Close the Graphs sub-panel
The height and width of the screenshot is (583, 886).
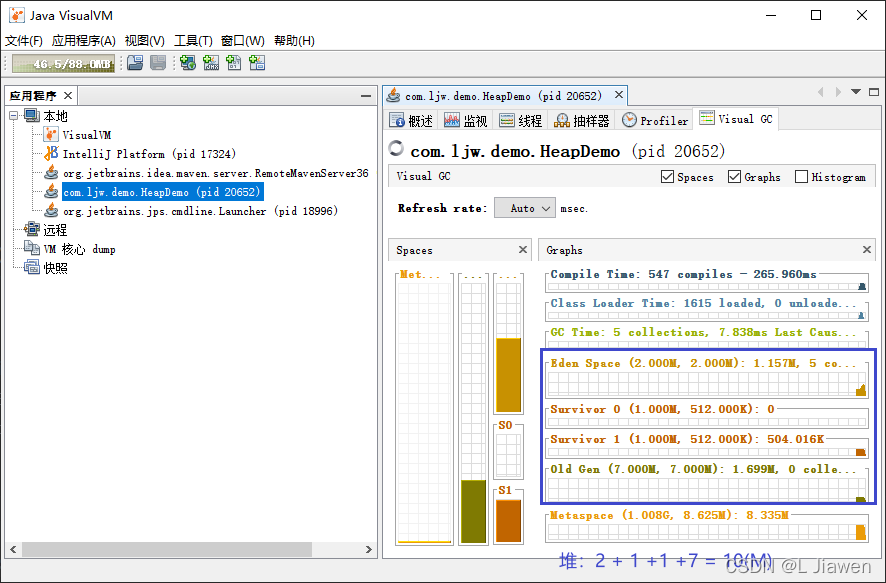click(x=867, y=249)
